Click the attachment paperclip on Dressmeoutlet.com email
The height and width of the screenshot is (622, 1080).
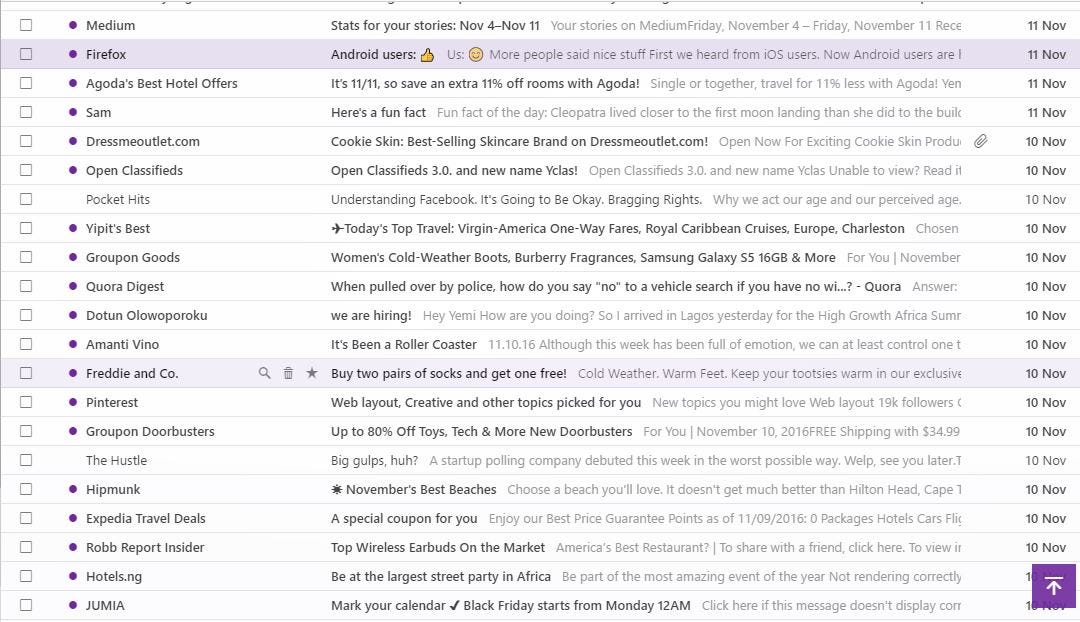[981, 141]
